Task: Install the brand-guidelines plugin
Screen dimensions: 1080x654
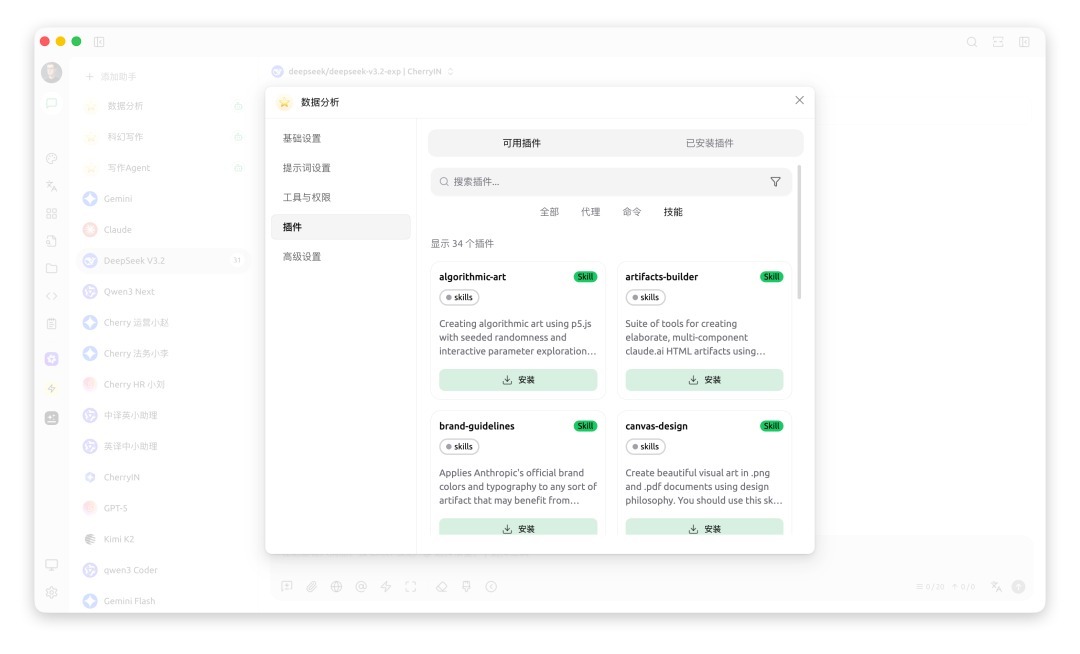Action: [518, 527]
